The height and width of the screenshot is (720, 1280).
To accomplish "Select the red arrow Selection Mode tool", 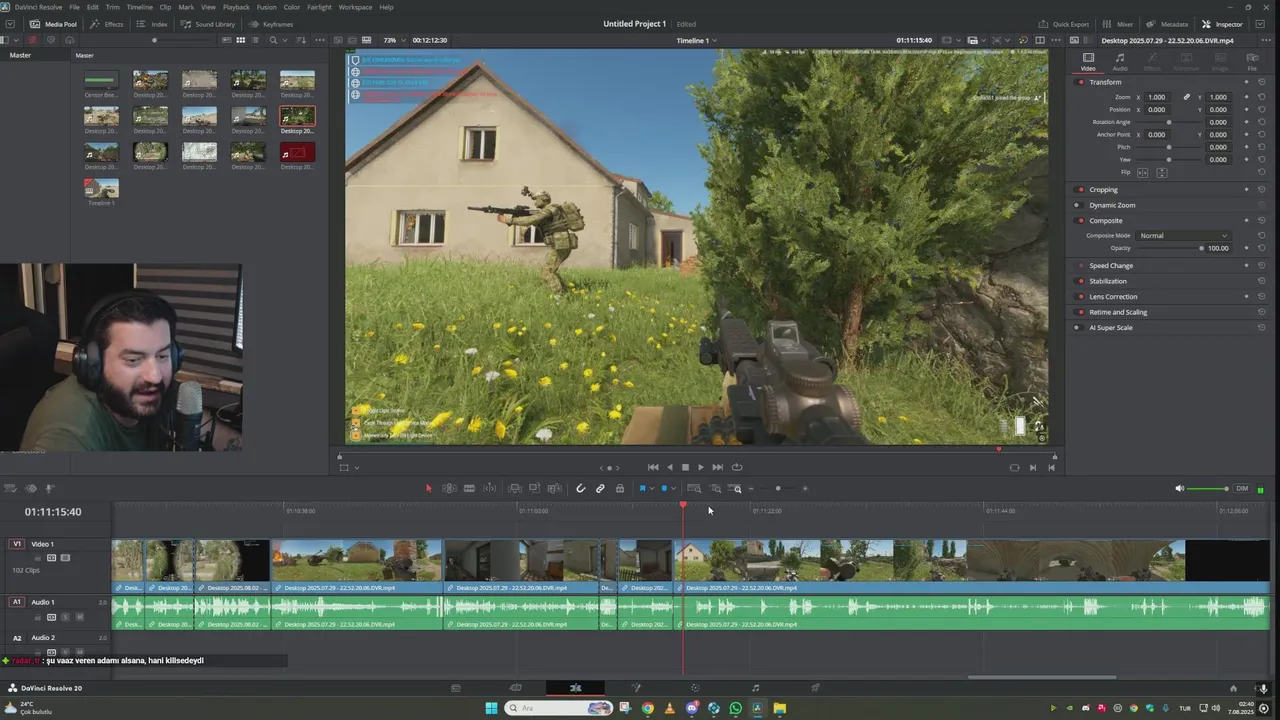I will click(429, 488).
